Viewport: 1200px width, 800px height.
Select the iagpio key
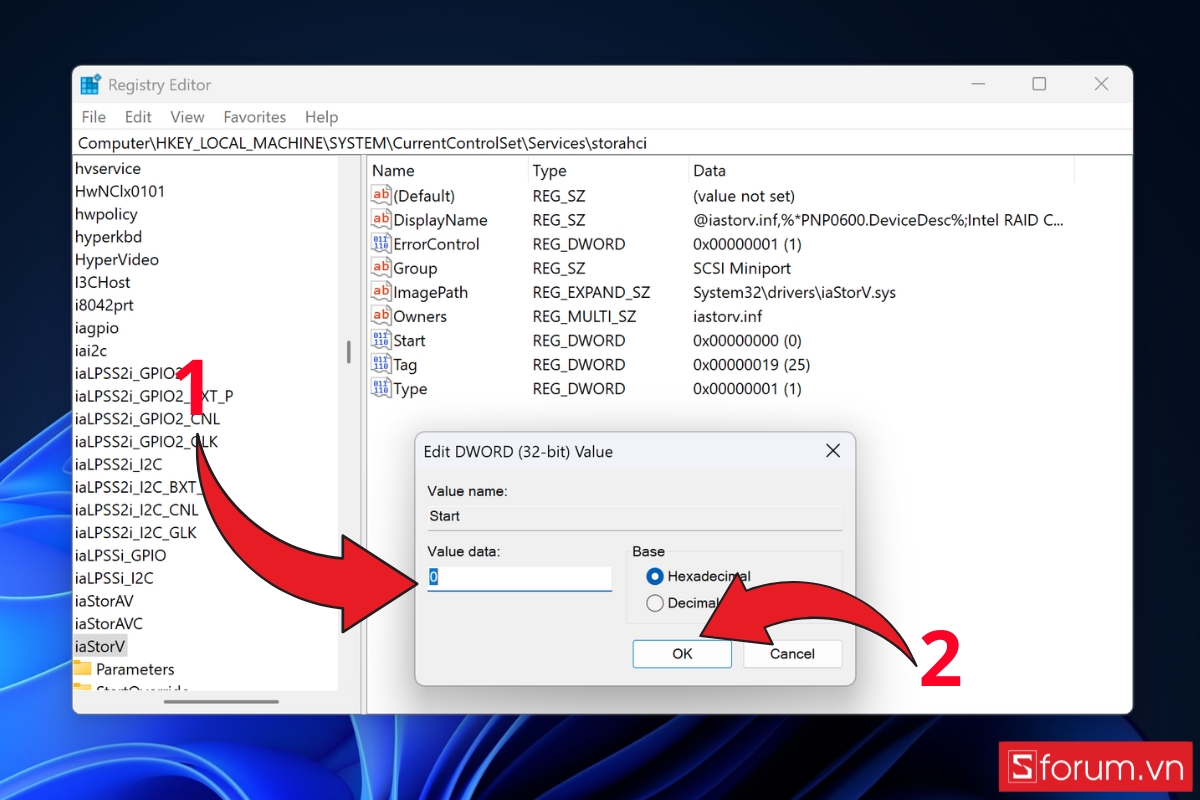[x=97, y=328]
